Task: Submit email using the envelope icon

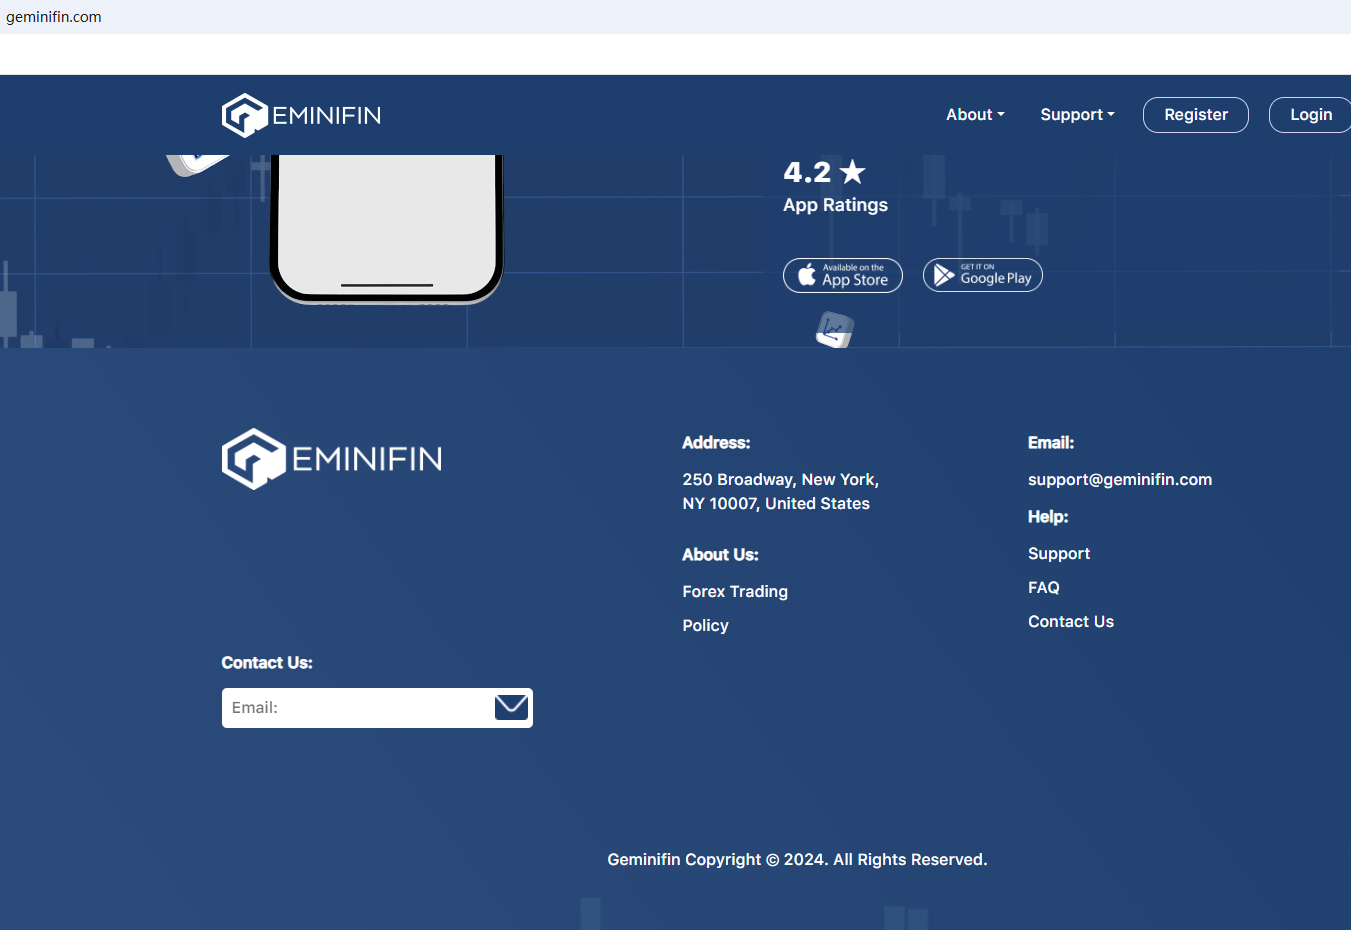Action: pos(511,707)
